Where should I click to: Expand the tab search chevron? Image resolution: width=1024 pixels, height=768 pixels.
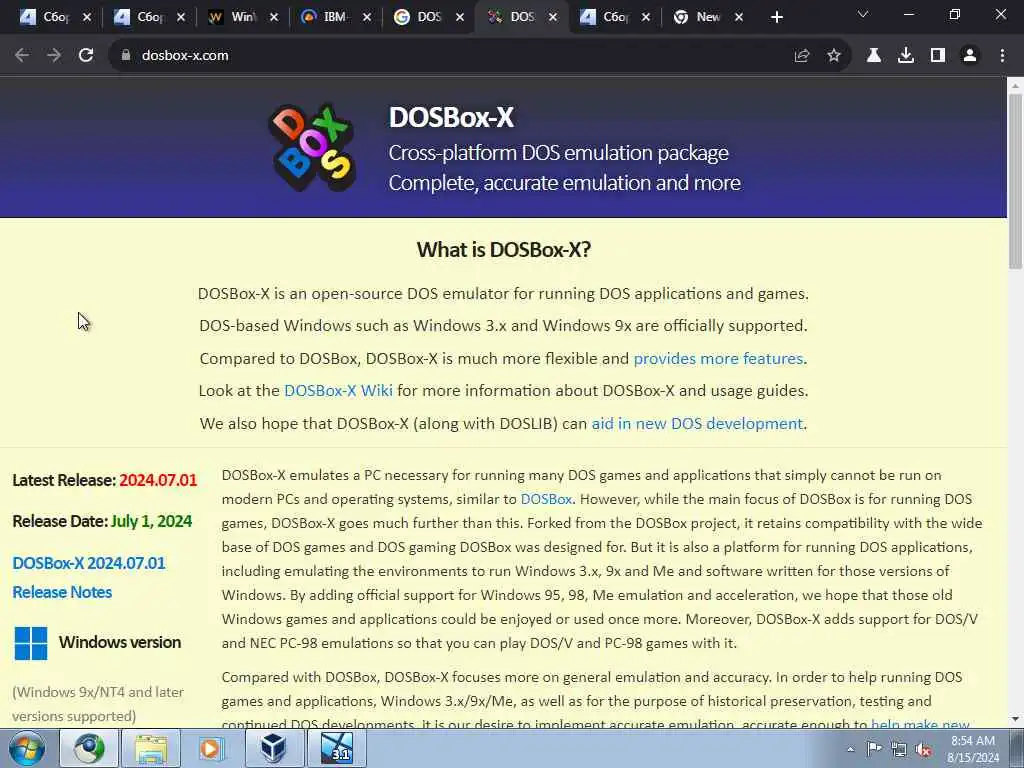click(863, 14)
